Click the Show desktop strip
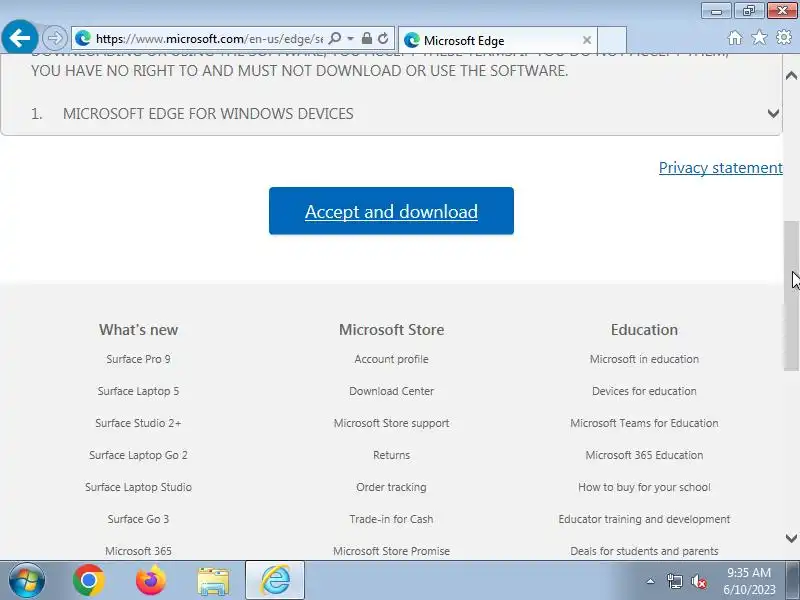This screenshot has height=600, width=800. coord(793,580)
